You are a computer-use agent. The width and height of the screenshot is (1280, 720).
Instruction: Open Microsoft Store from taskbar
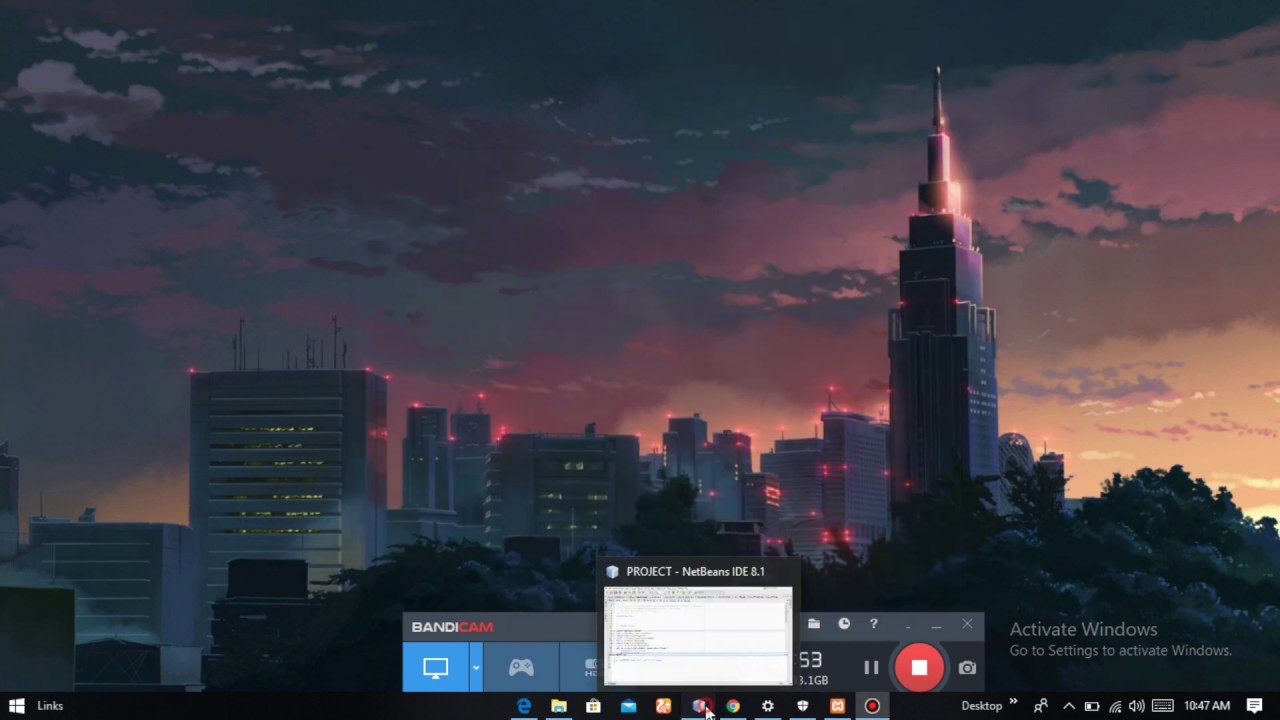593,706
